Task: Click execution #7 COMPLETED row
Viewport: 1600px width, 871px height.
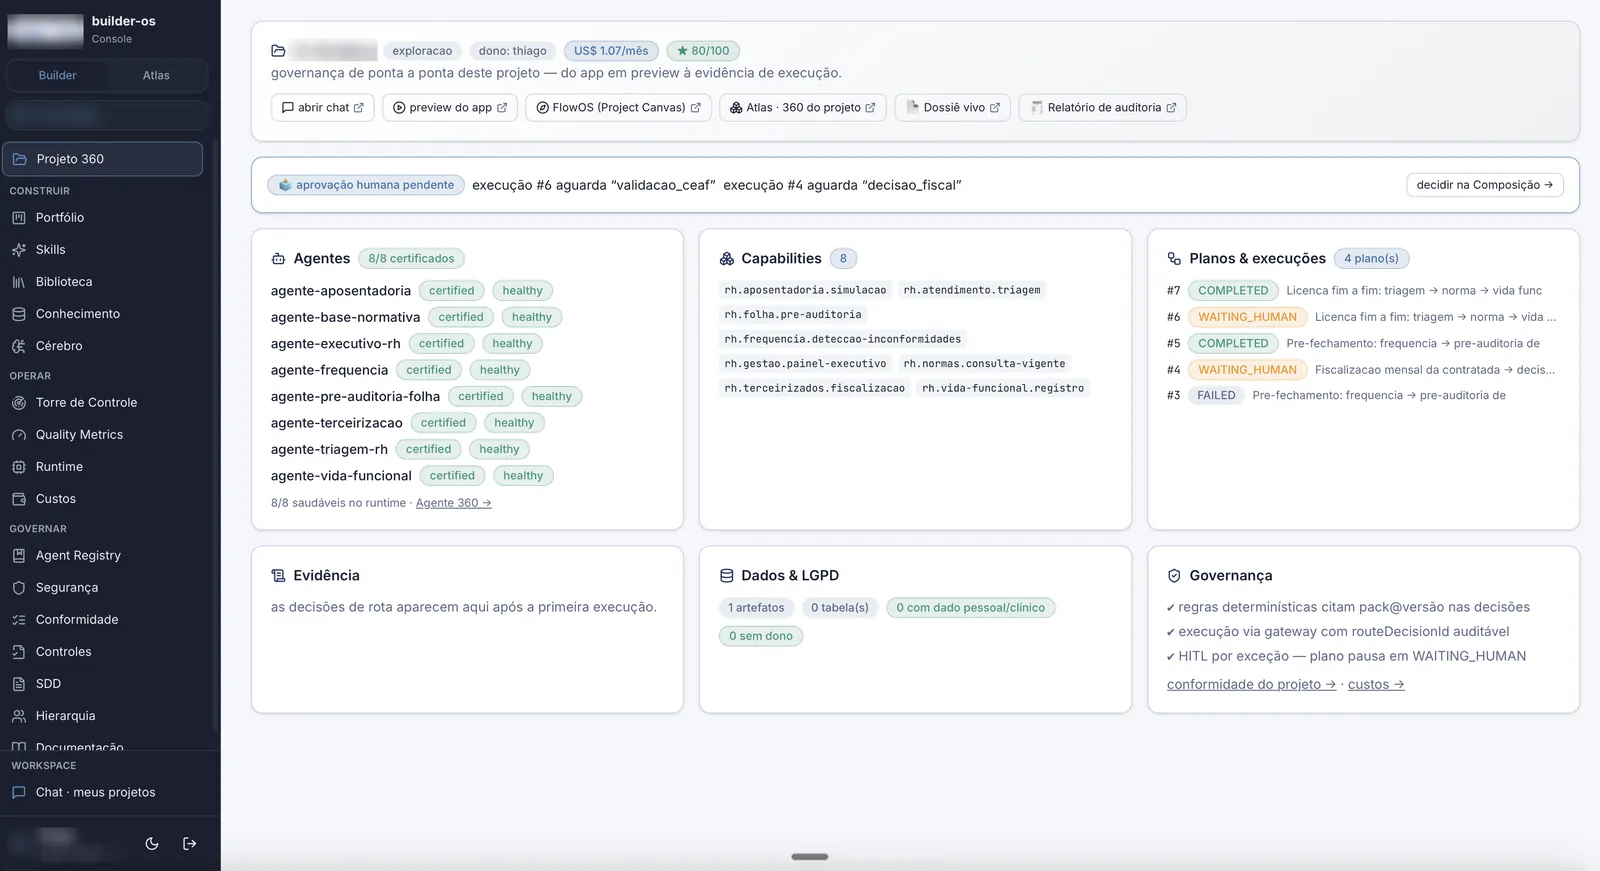Action: [1363, 290]
